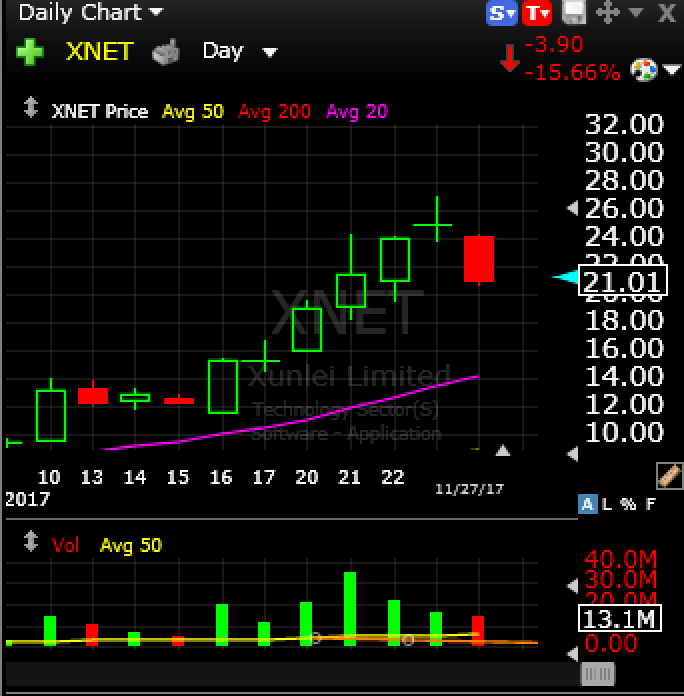Click the XNET ticker symbol field
This screenshot has height=696, width=684.
99,51
